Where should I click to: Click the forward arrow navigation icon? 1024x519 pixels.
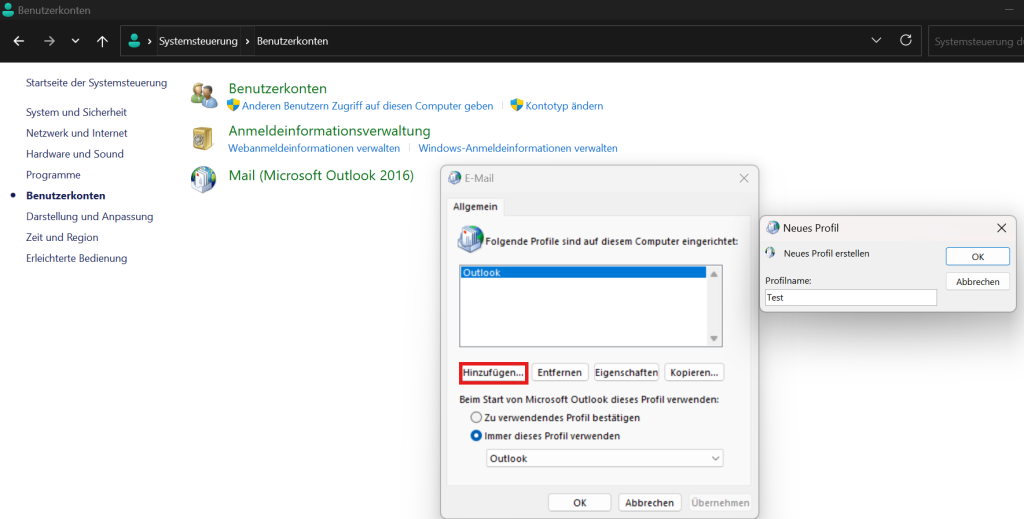tap(49, 41)
